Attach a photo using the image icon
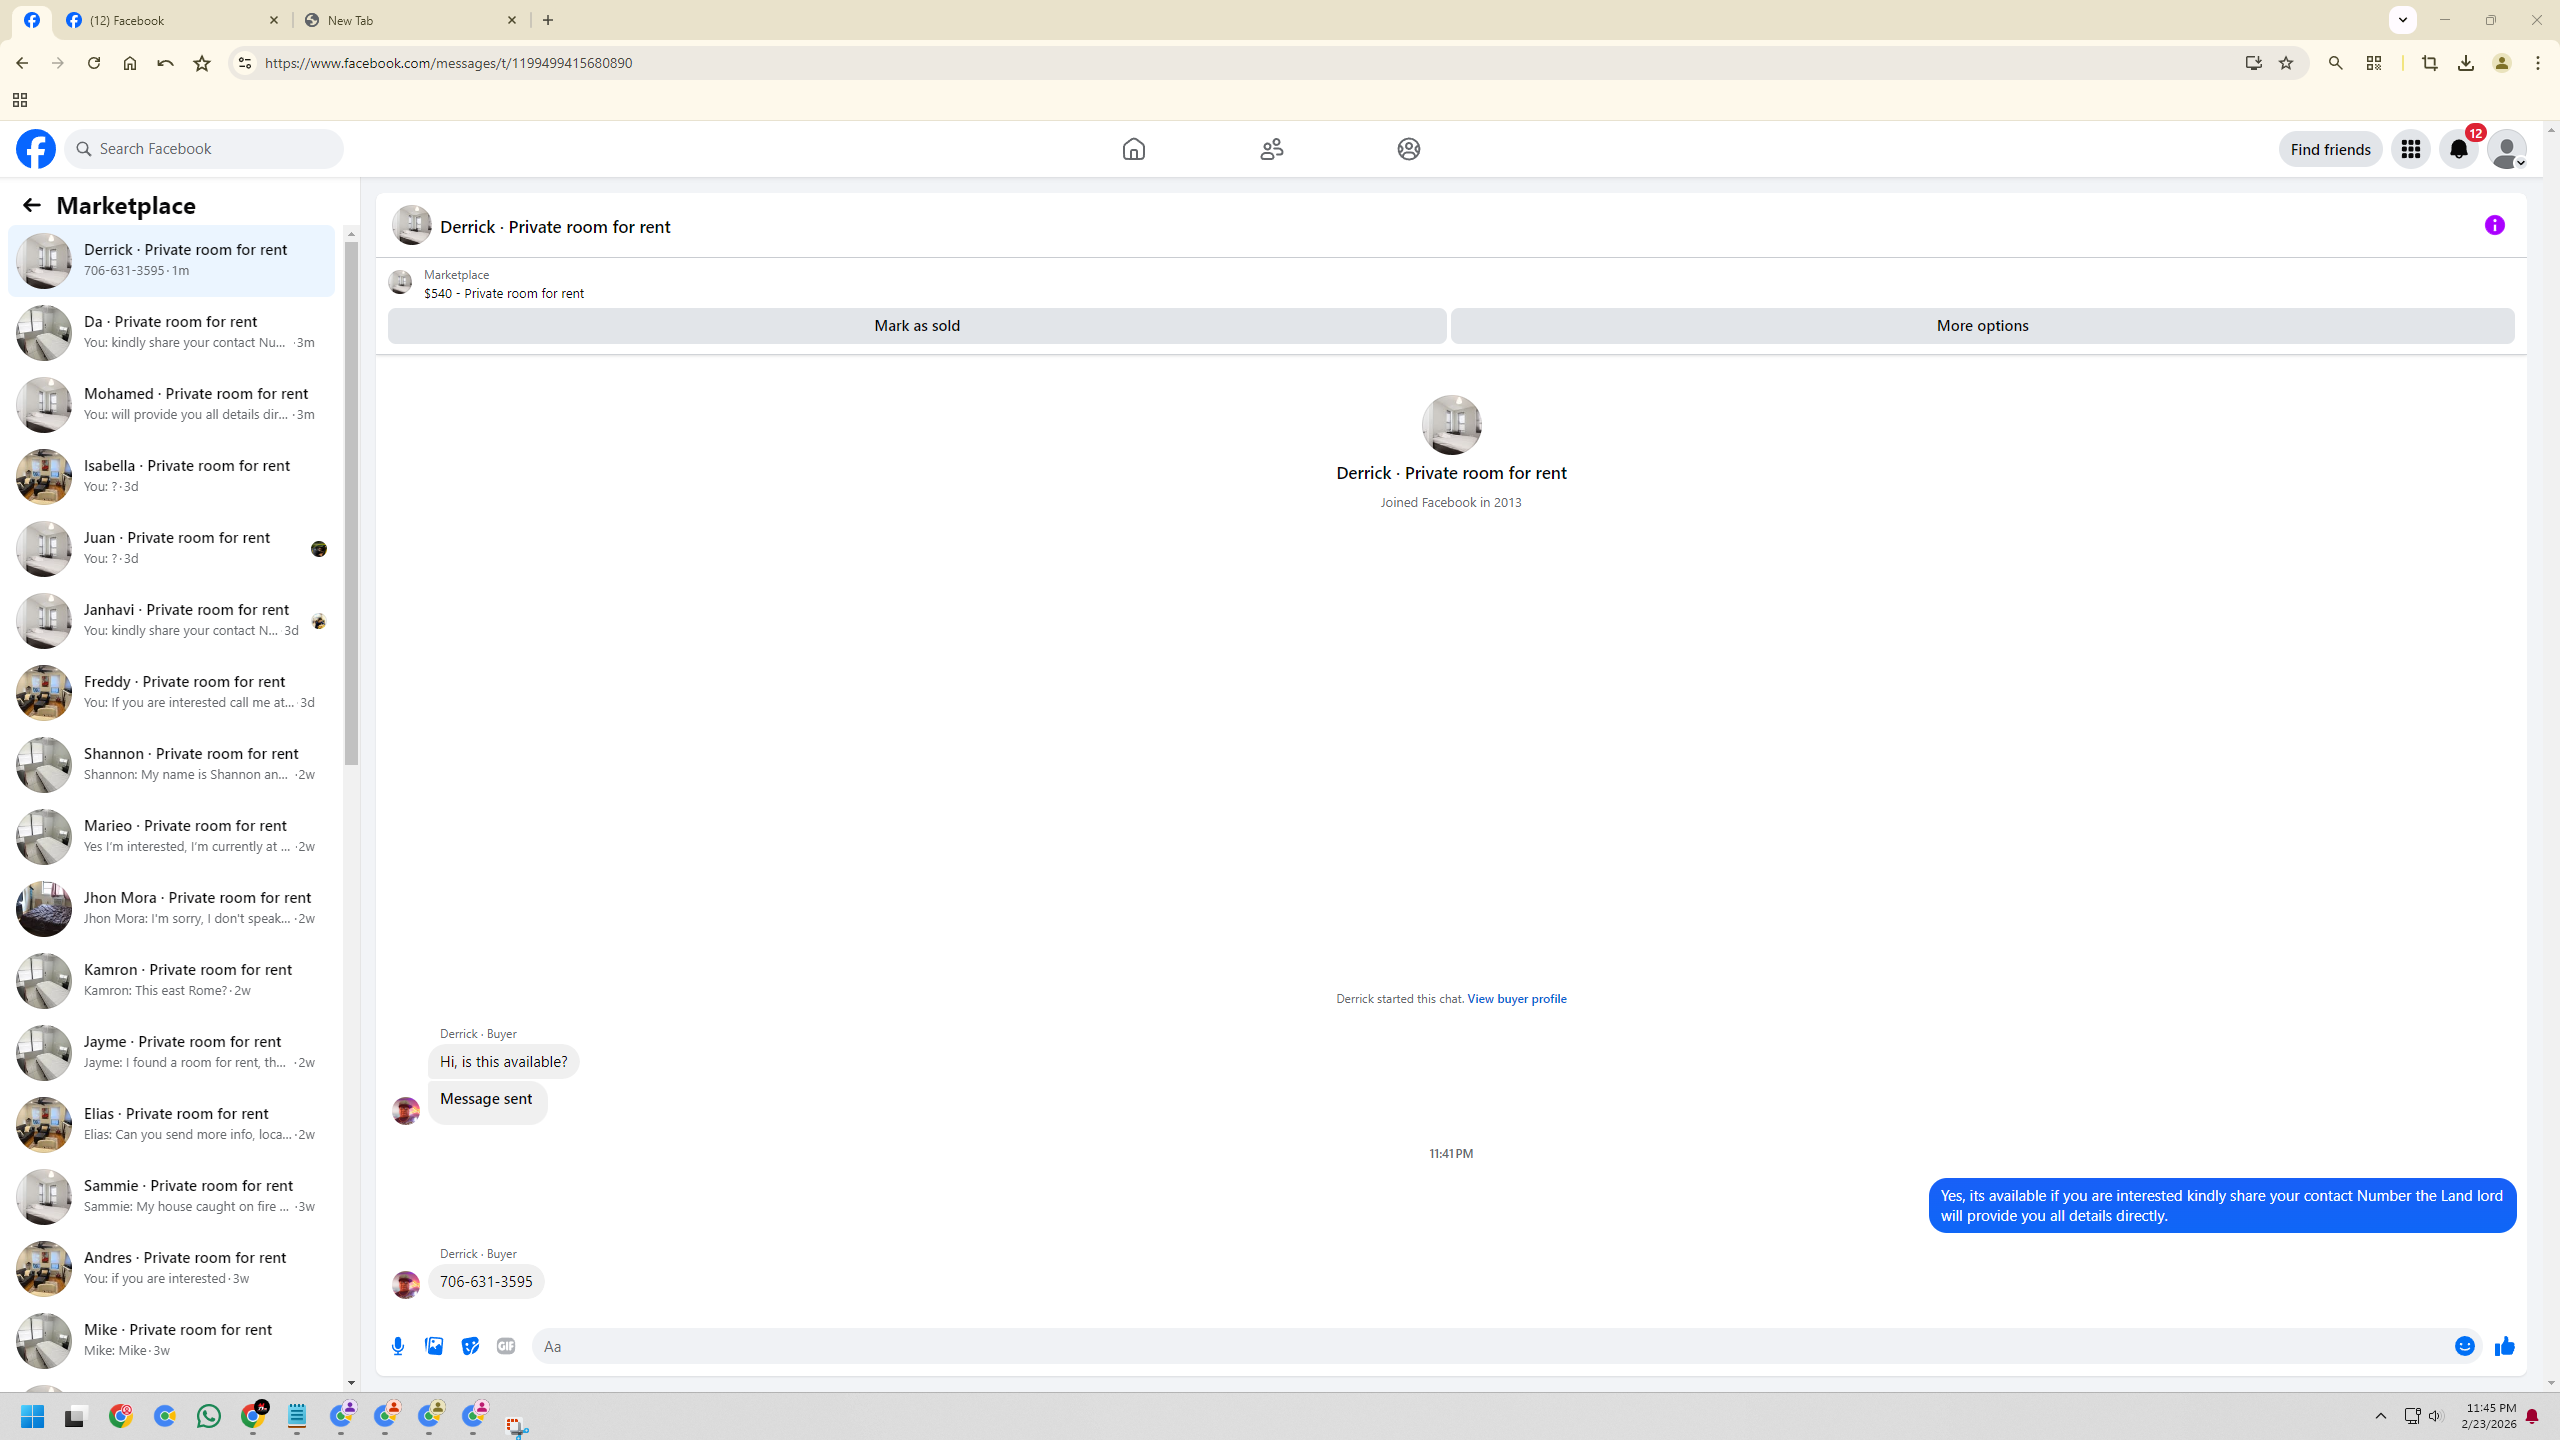2560x1440 pixels. pos(434,1346)
